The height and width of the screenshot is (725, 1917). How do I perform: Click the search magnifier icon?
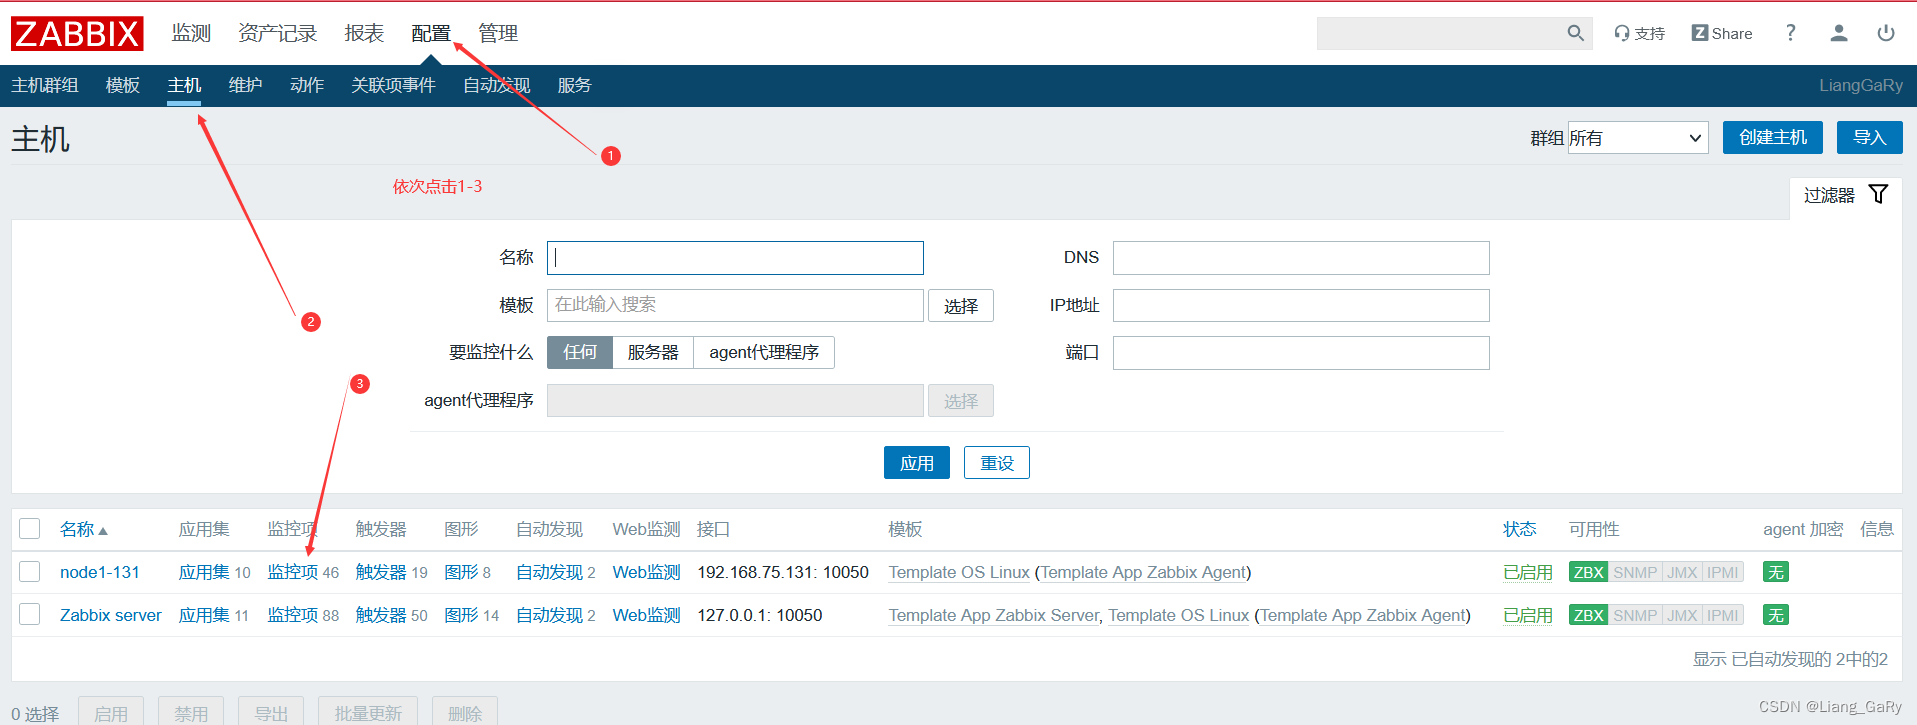pyautogui.click(x=1575, y=33)
